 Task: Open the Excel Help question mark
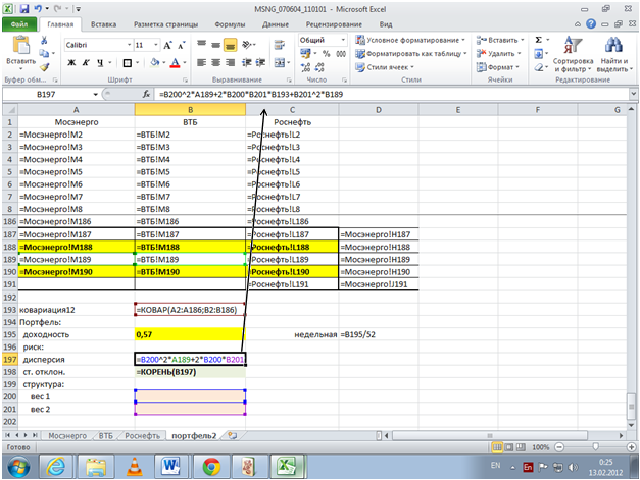[x=591, y=24]
